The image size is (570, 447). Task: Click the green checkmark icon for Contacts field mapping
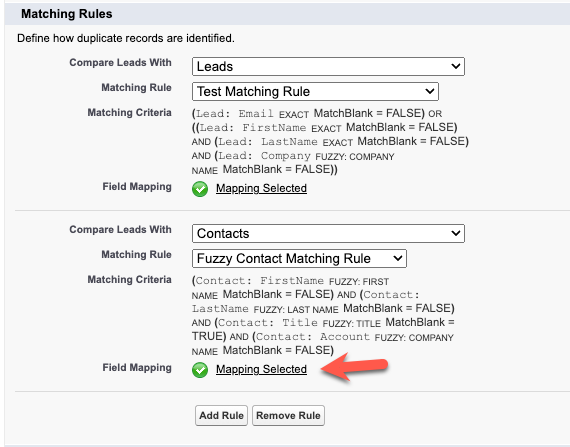pyautogui.click(x=200, y=370)
